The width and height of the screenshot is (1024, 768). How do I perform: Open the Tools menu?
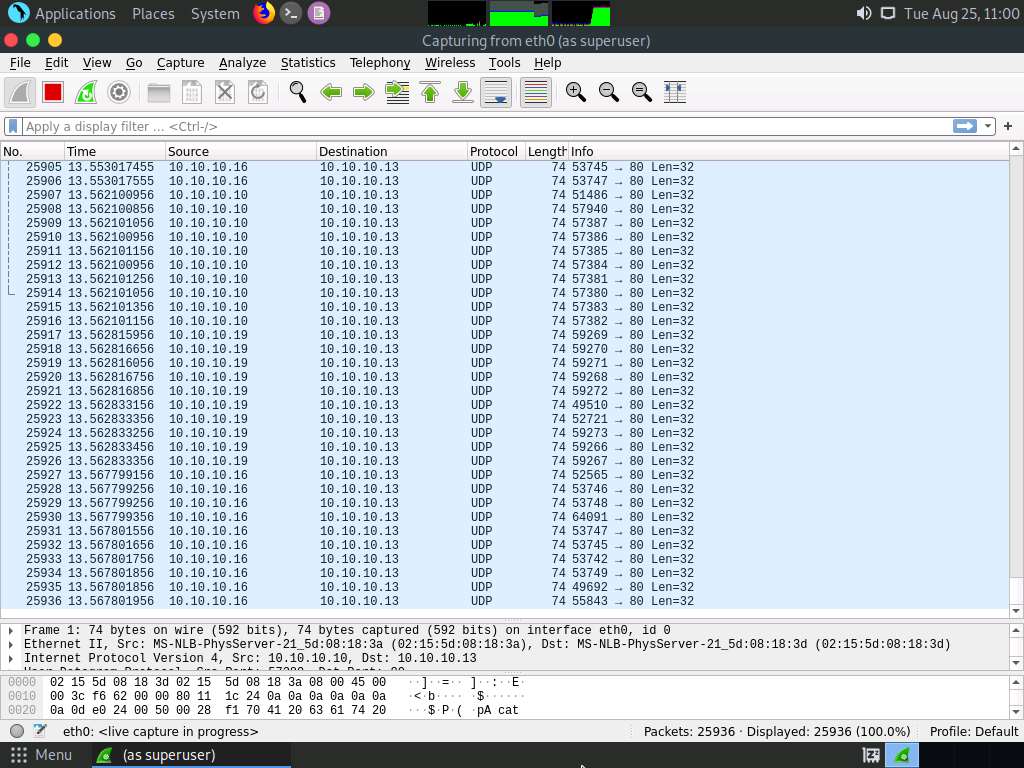coord(504,63)
